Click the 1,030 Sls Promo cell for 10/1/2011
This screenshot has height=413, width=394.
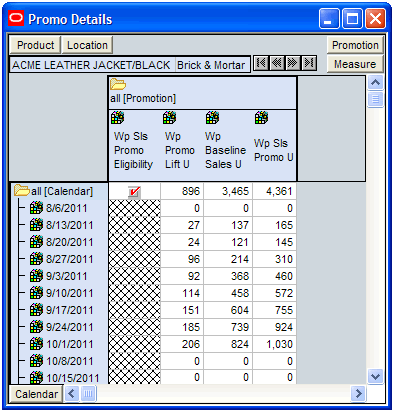coord(274,344)
